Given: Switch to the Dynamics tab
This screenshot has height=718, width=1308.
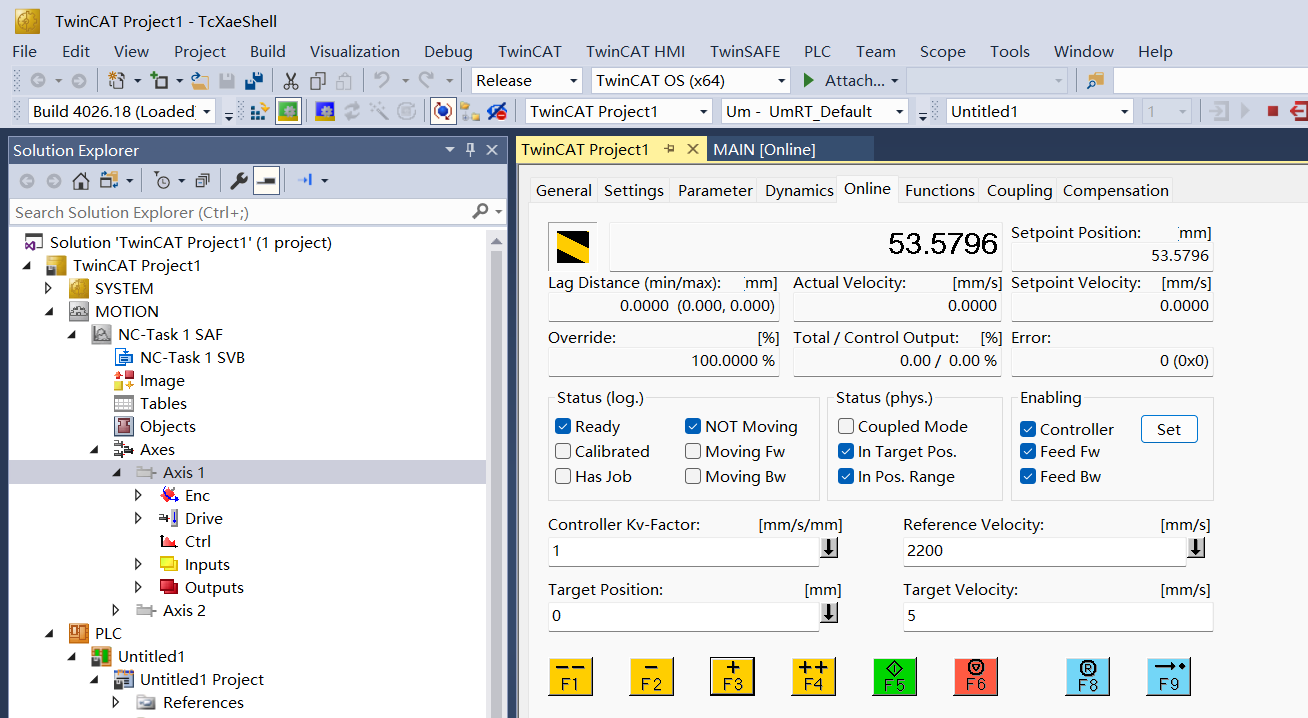Looking at the screenshot, I should 799,191.
